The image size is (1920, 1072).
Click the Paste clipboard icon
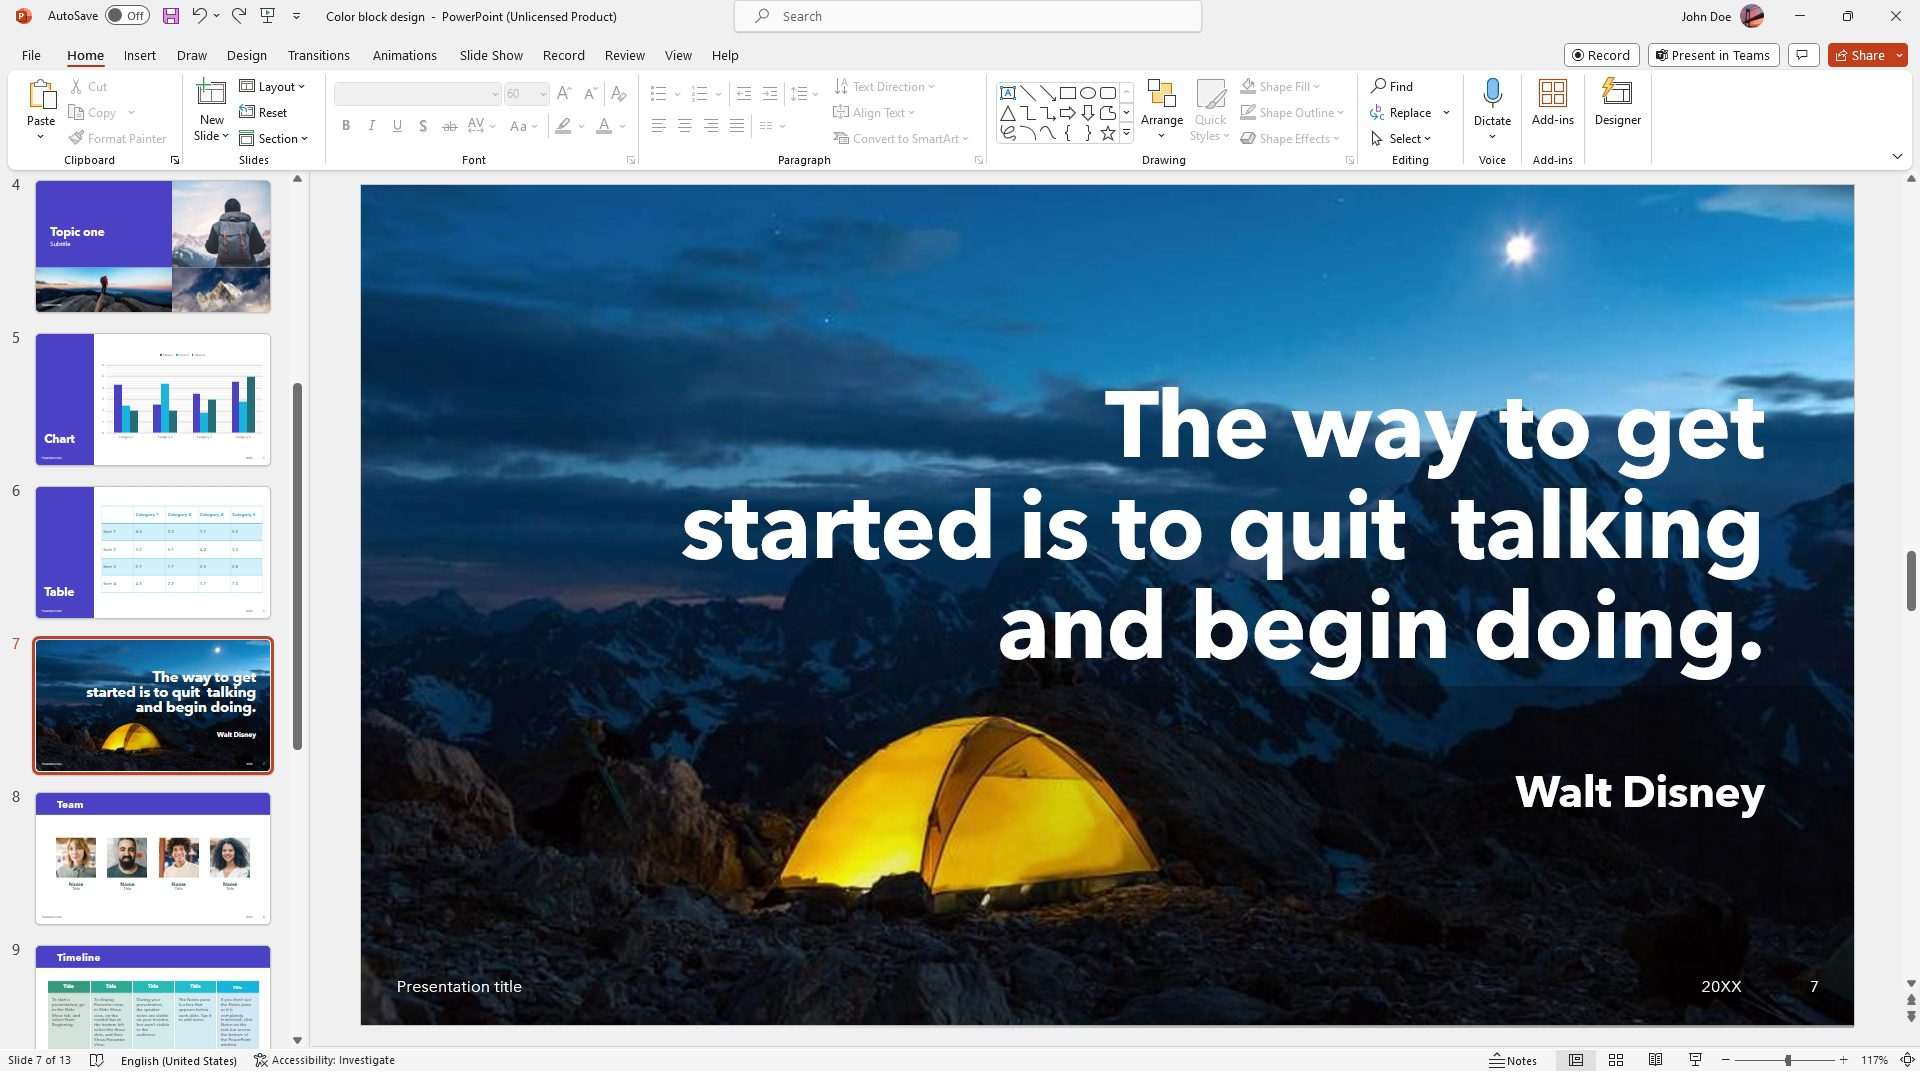[41, 96]
